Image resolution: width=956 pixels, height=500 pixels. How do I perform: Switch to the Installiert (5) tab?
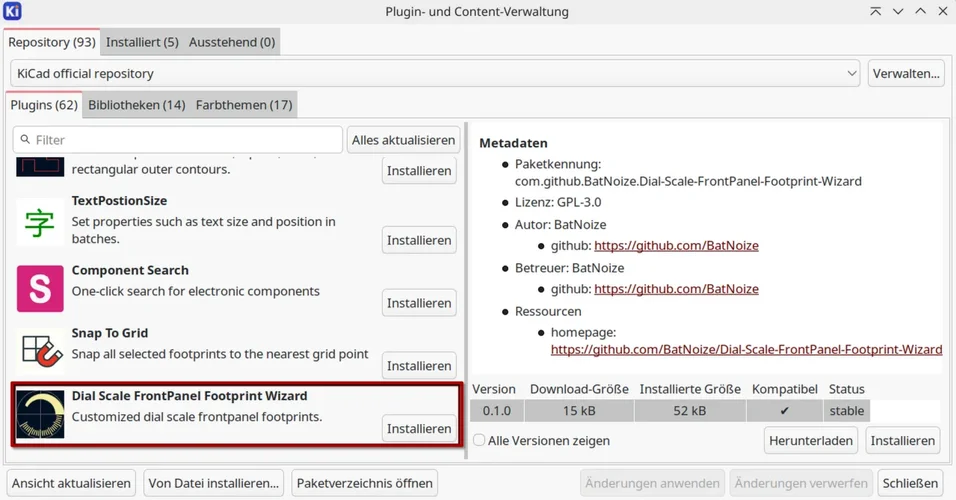(x=142, y=42)
